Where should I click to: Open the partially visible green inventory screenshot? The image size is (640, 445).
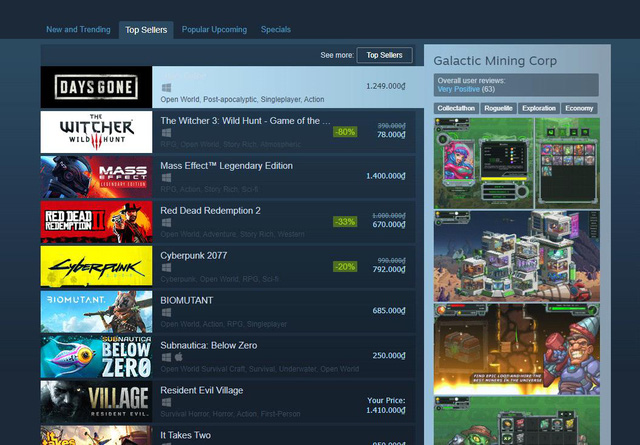pos(517,421)
